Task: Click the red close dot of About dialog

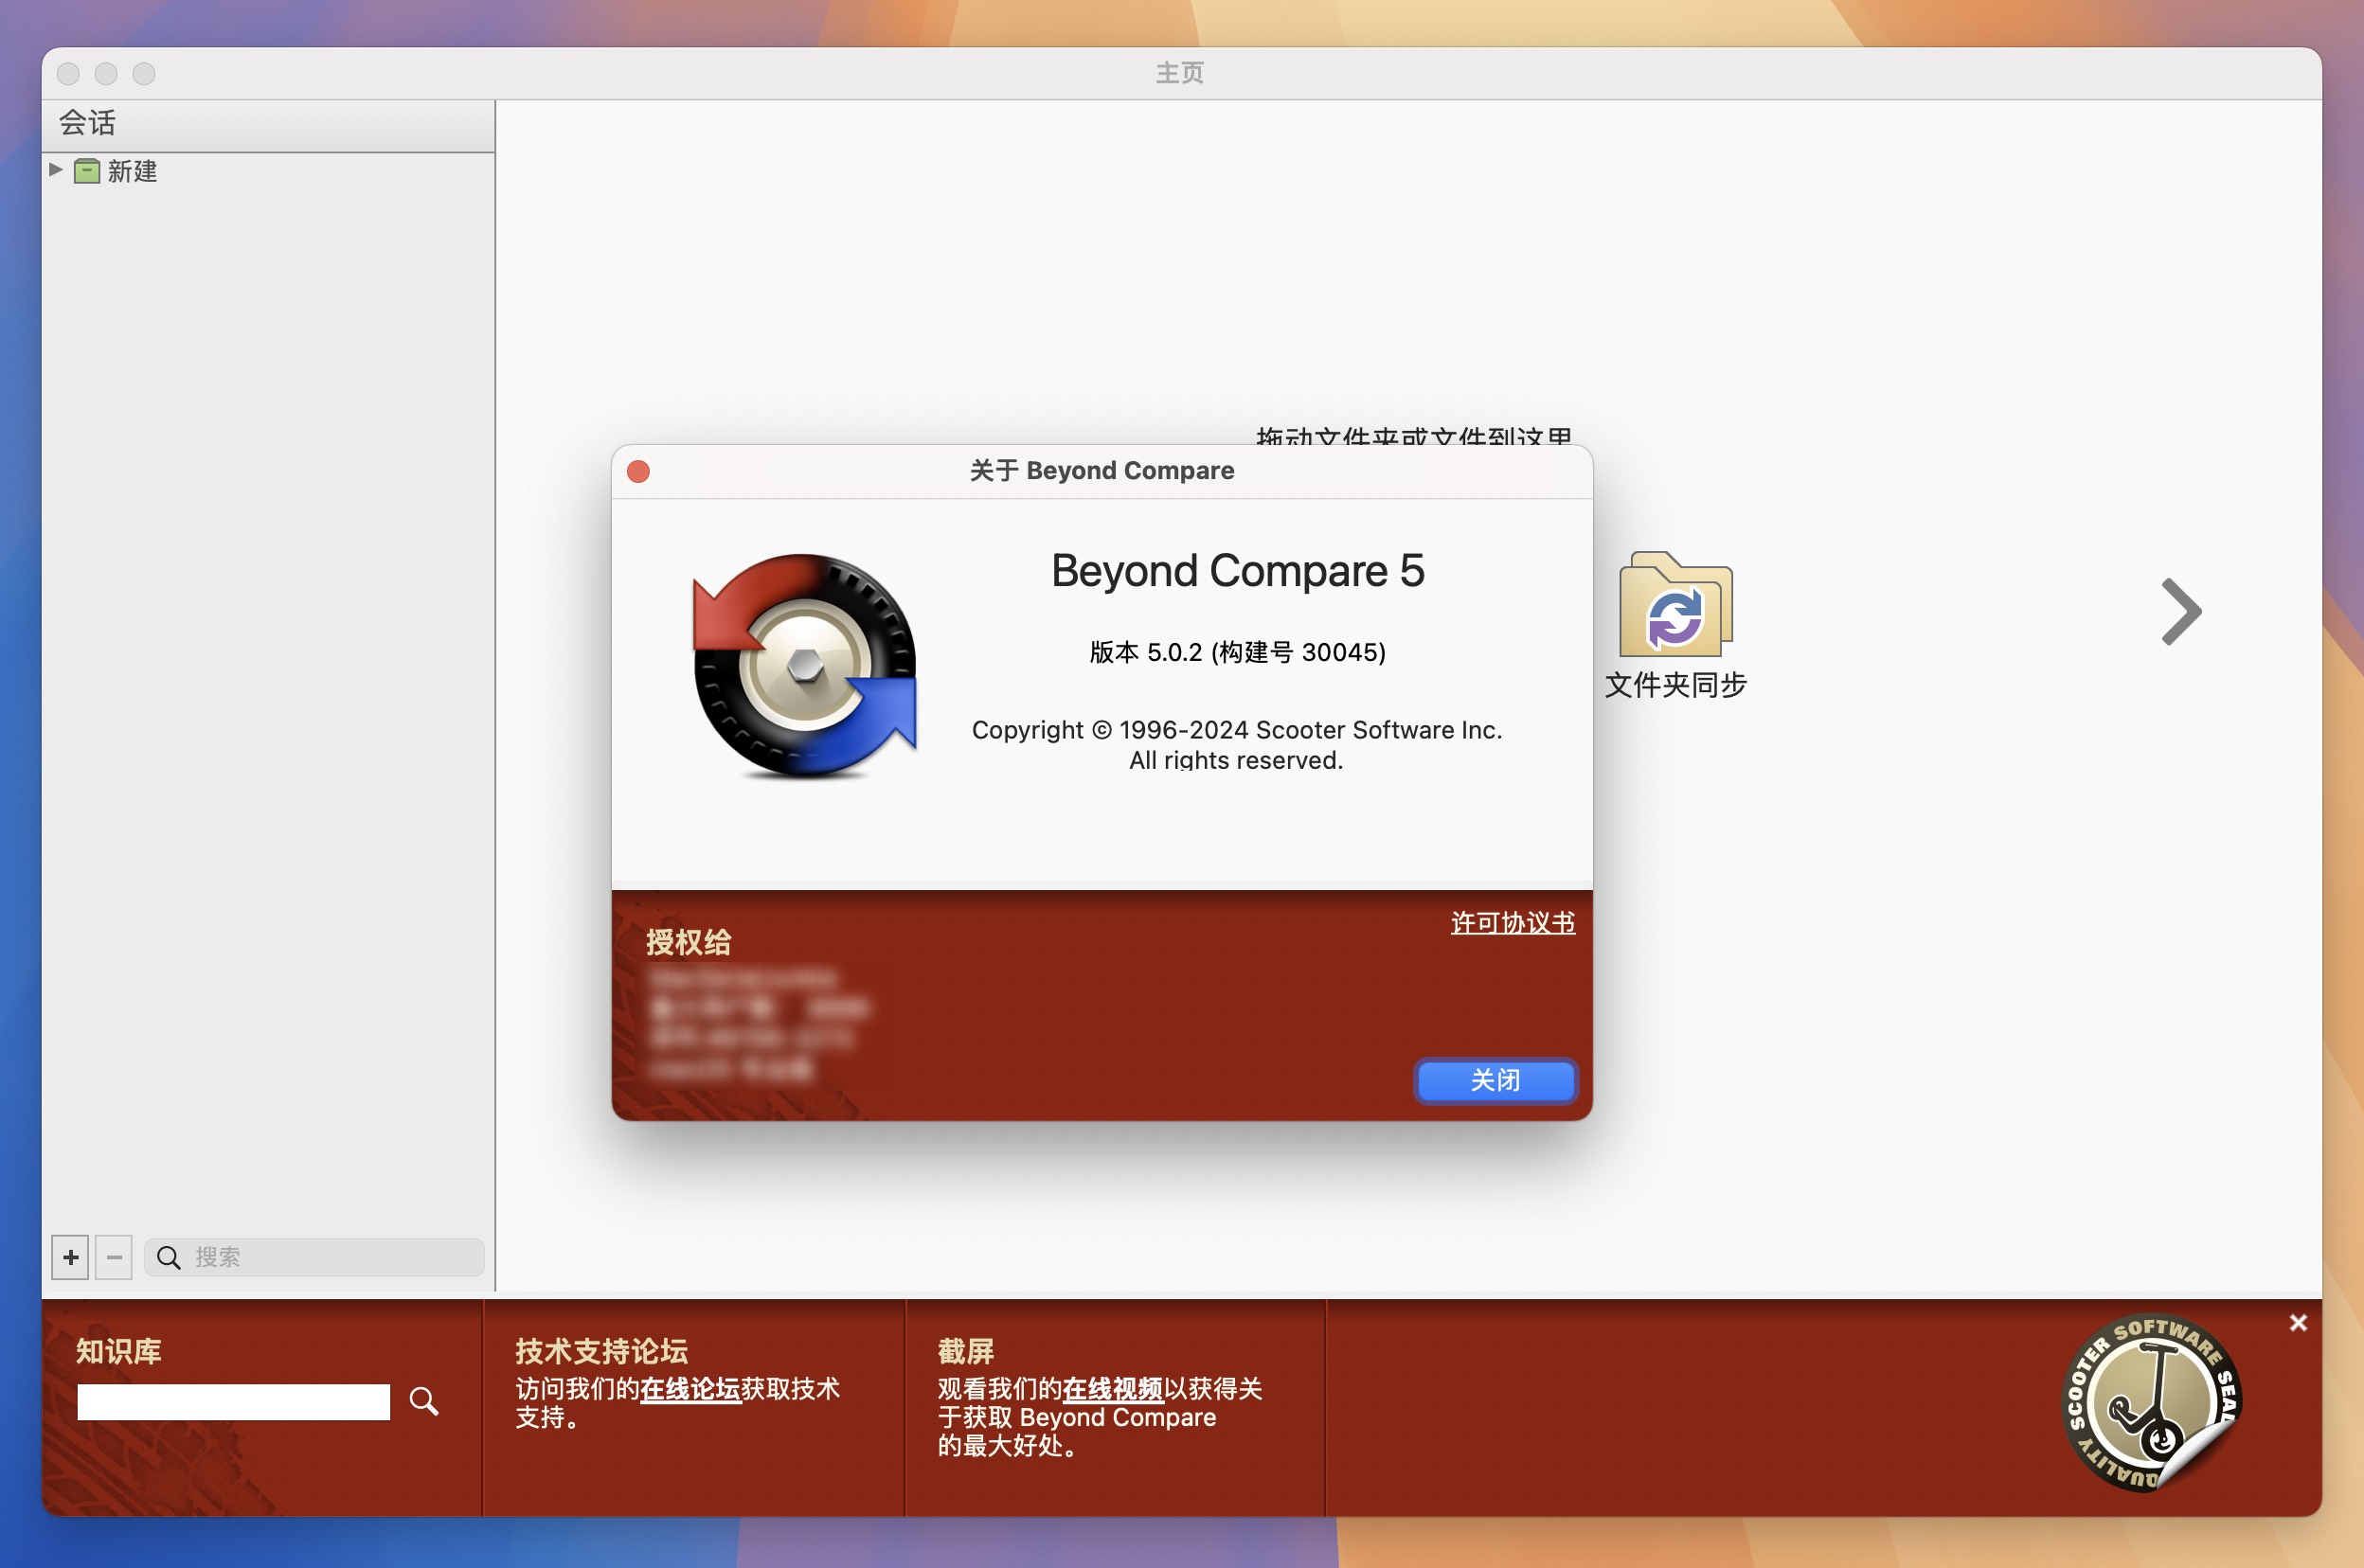Action: [x=638, y=471]
